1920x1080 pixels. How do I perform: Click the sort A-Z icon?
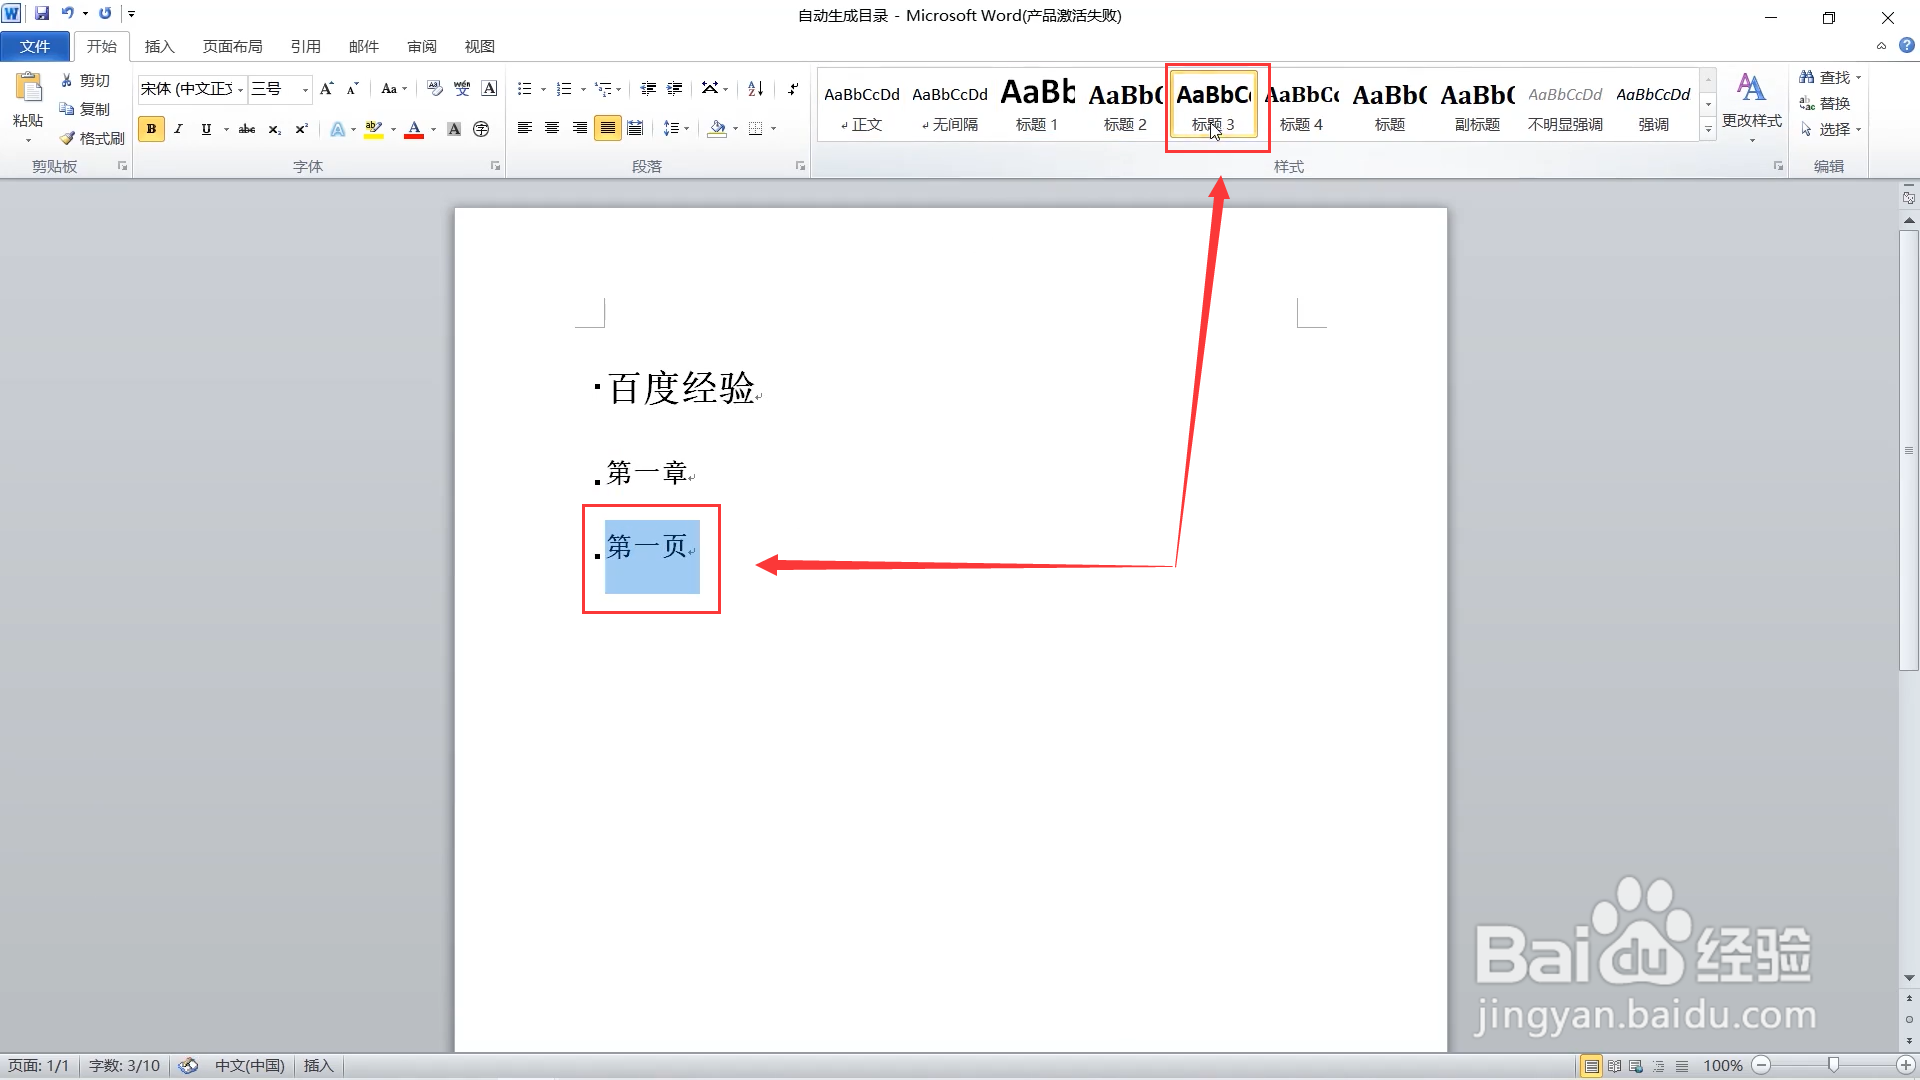756,89
